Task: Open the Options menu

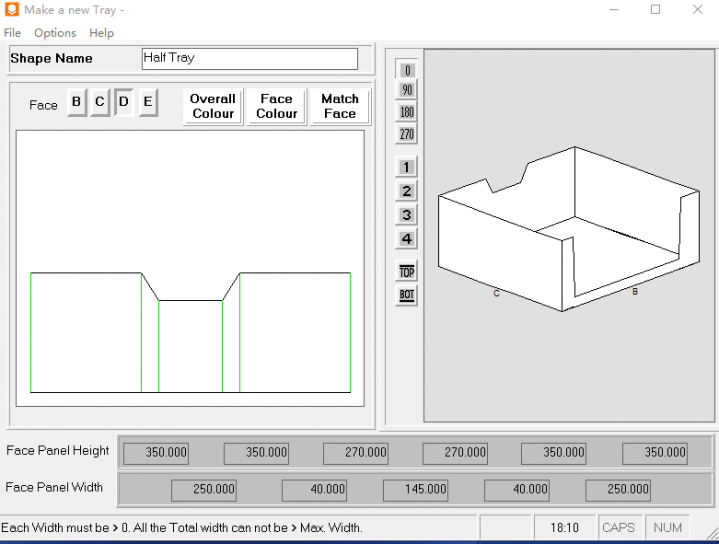Action: pyautogui.click(x=55, y=33)
